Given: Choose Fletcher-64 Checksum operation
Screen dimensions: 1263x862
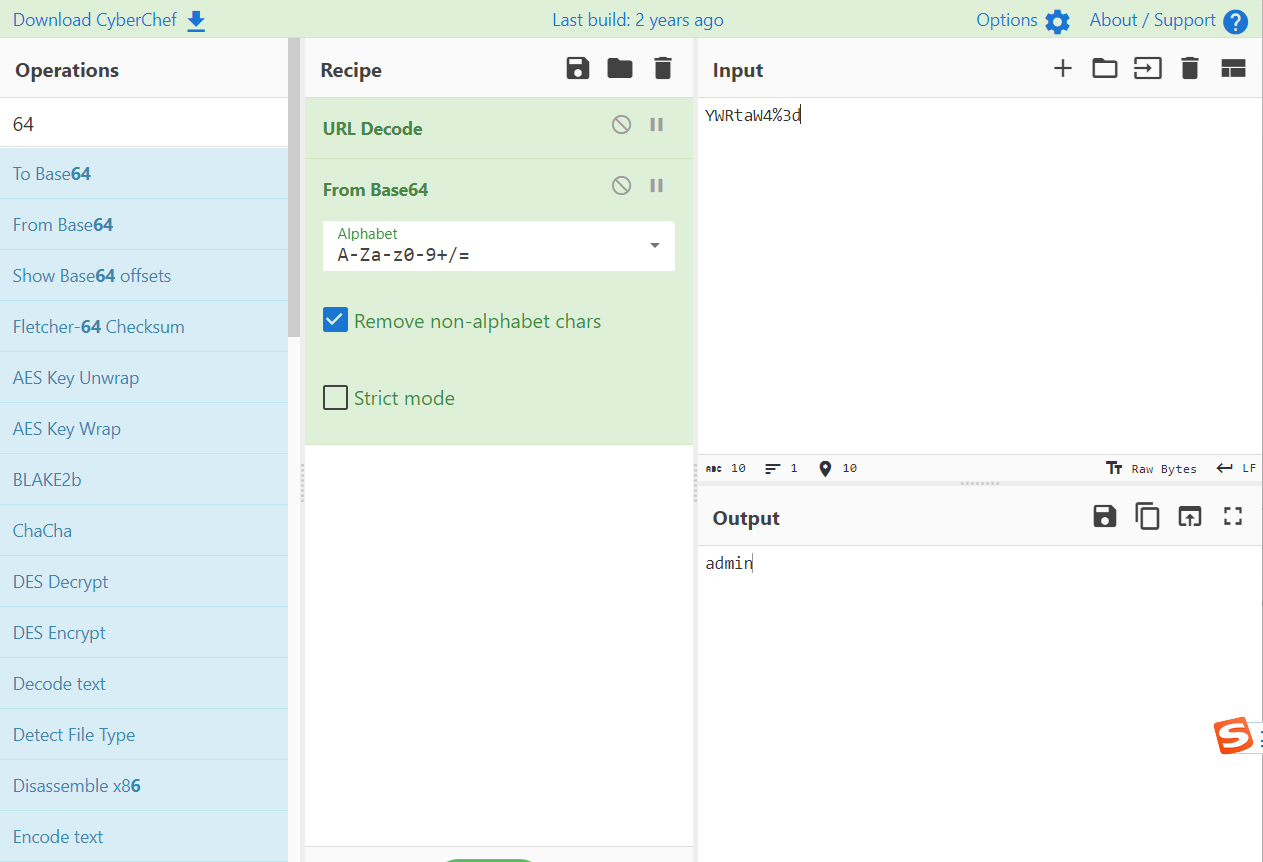Looking at the screenshot, I should tap(98, 327).
